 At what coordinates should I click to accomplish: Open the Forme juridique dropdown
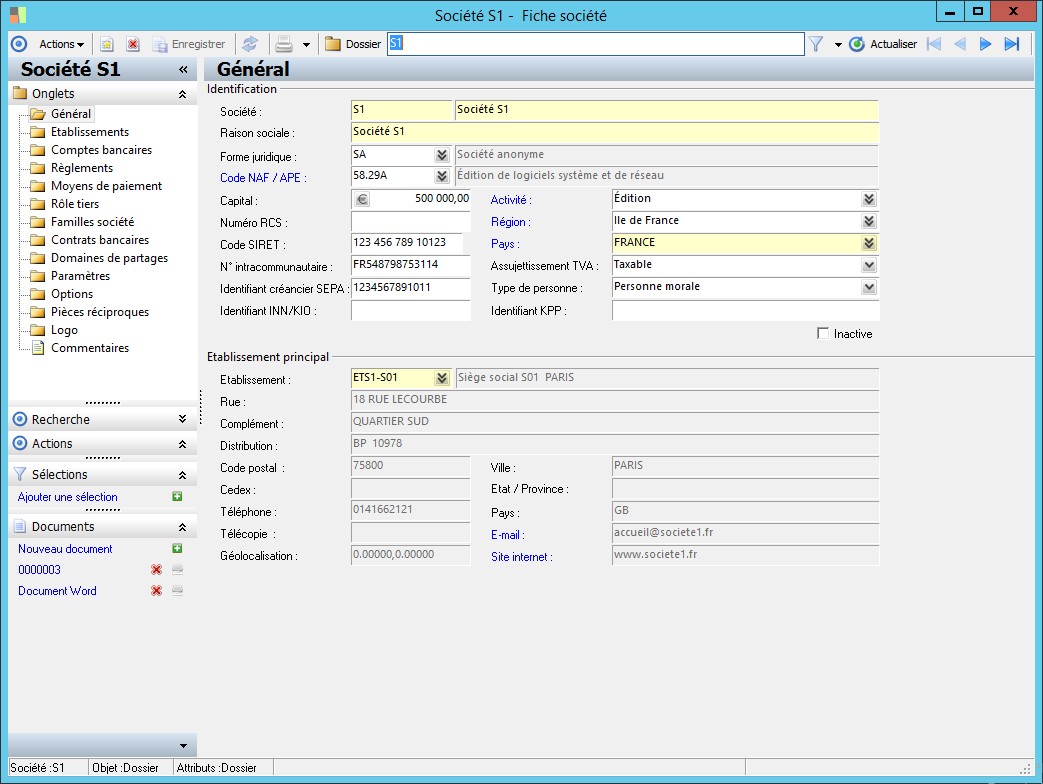(x=441, y=156)
